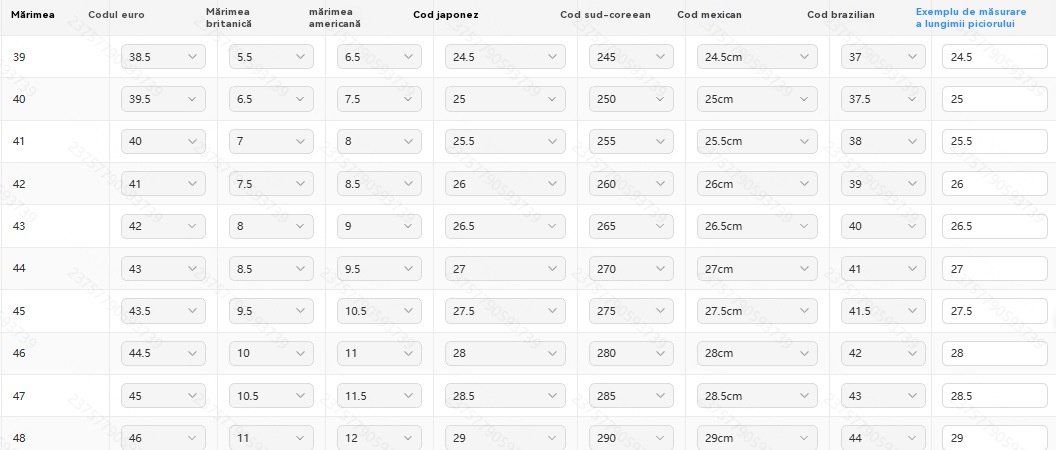Expand British size dropdown with 6.5
Screen dimensions: 1056x450
[271, 99]
